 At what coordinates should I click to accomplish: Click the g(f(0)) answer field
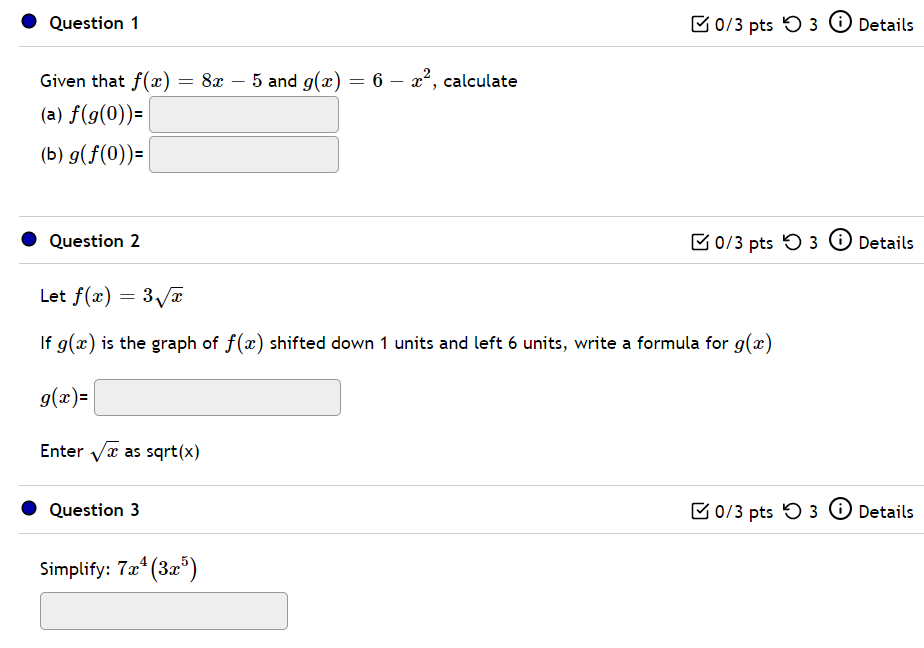[244, 154]
